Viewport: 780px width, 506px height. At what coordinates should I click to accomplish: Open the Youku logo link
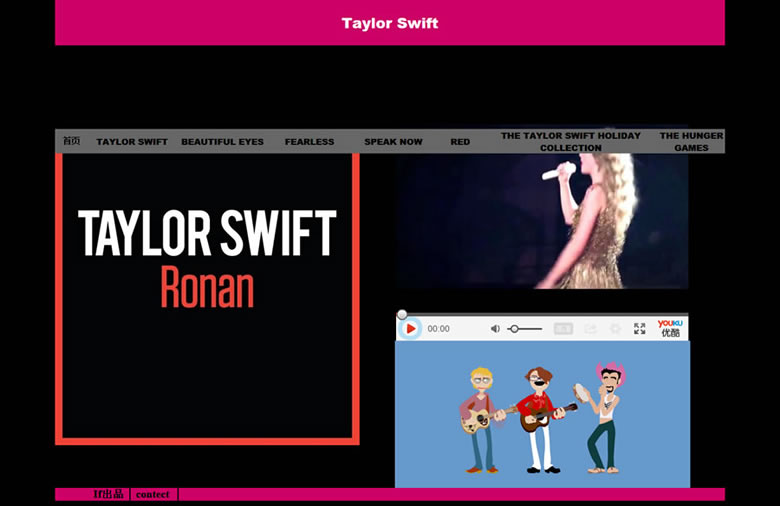(670, 328)
